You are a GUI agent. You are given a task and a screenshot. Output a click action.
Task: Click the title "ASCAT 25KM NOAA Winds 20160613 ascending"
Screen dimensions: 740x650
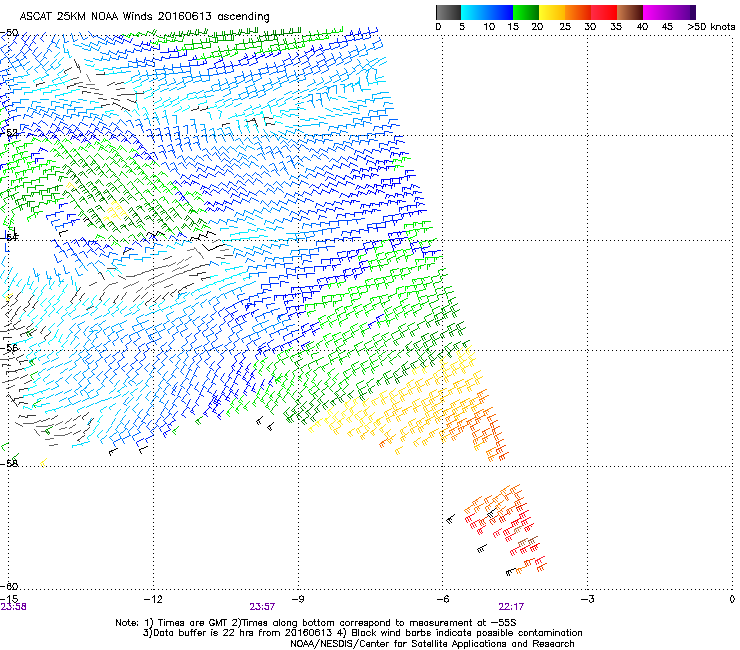144,17
